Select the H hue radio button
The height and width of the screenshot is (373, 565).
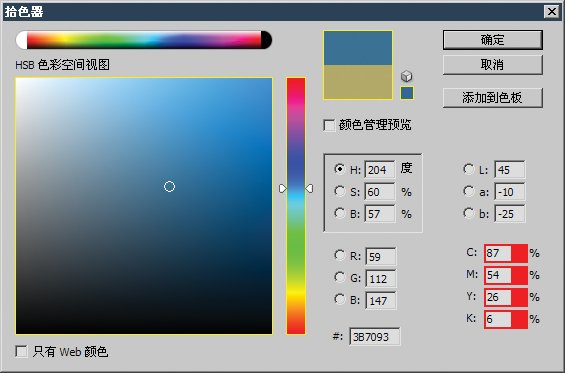(339, 169)
